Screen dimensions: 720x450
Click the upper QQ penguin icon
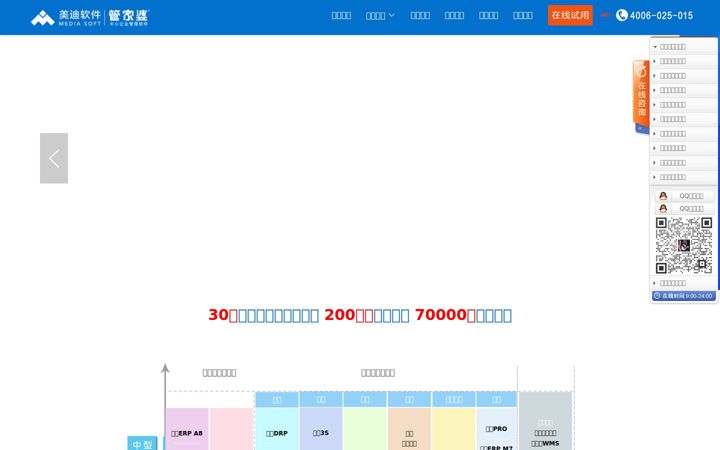[x=663, y=196]
